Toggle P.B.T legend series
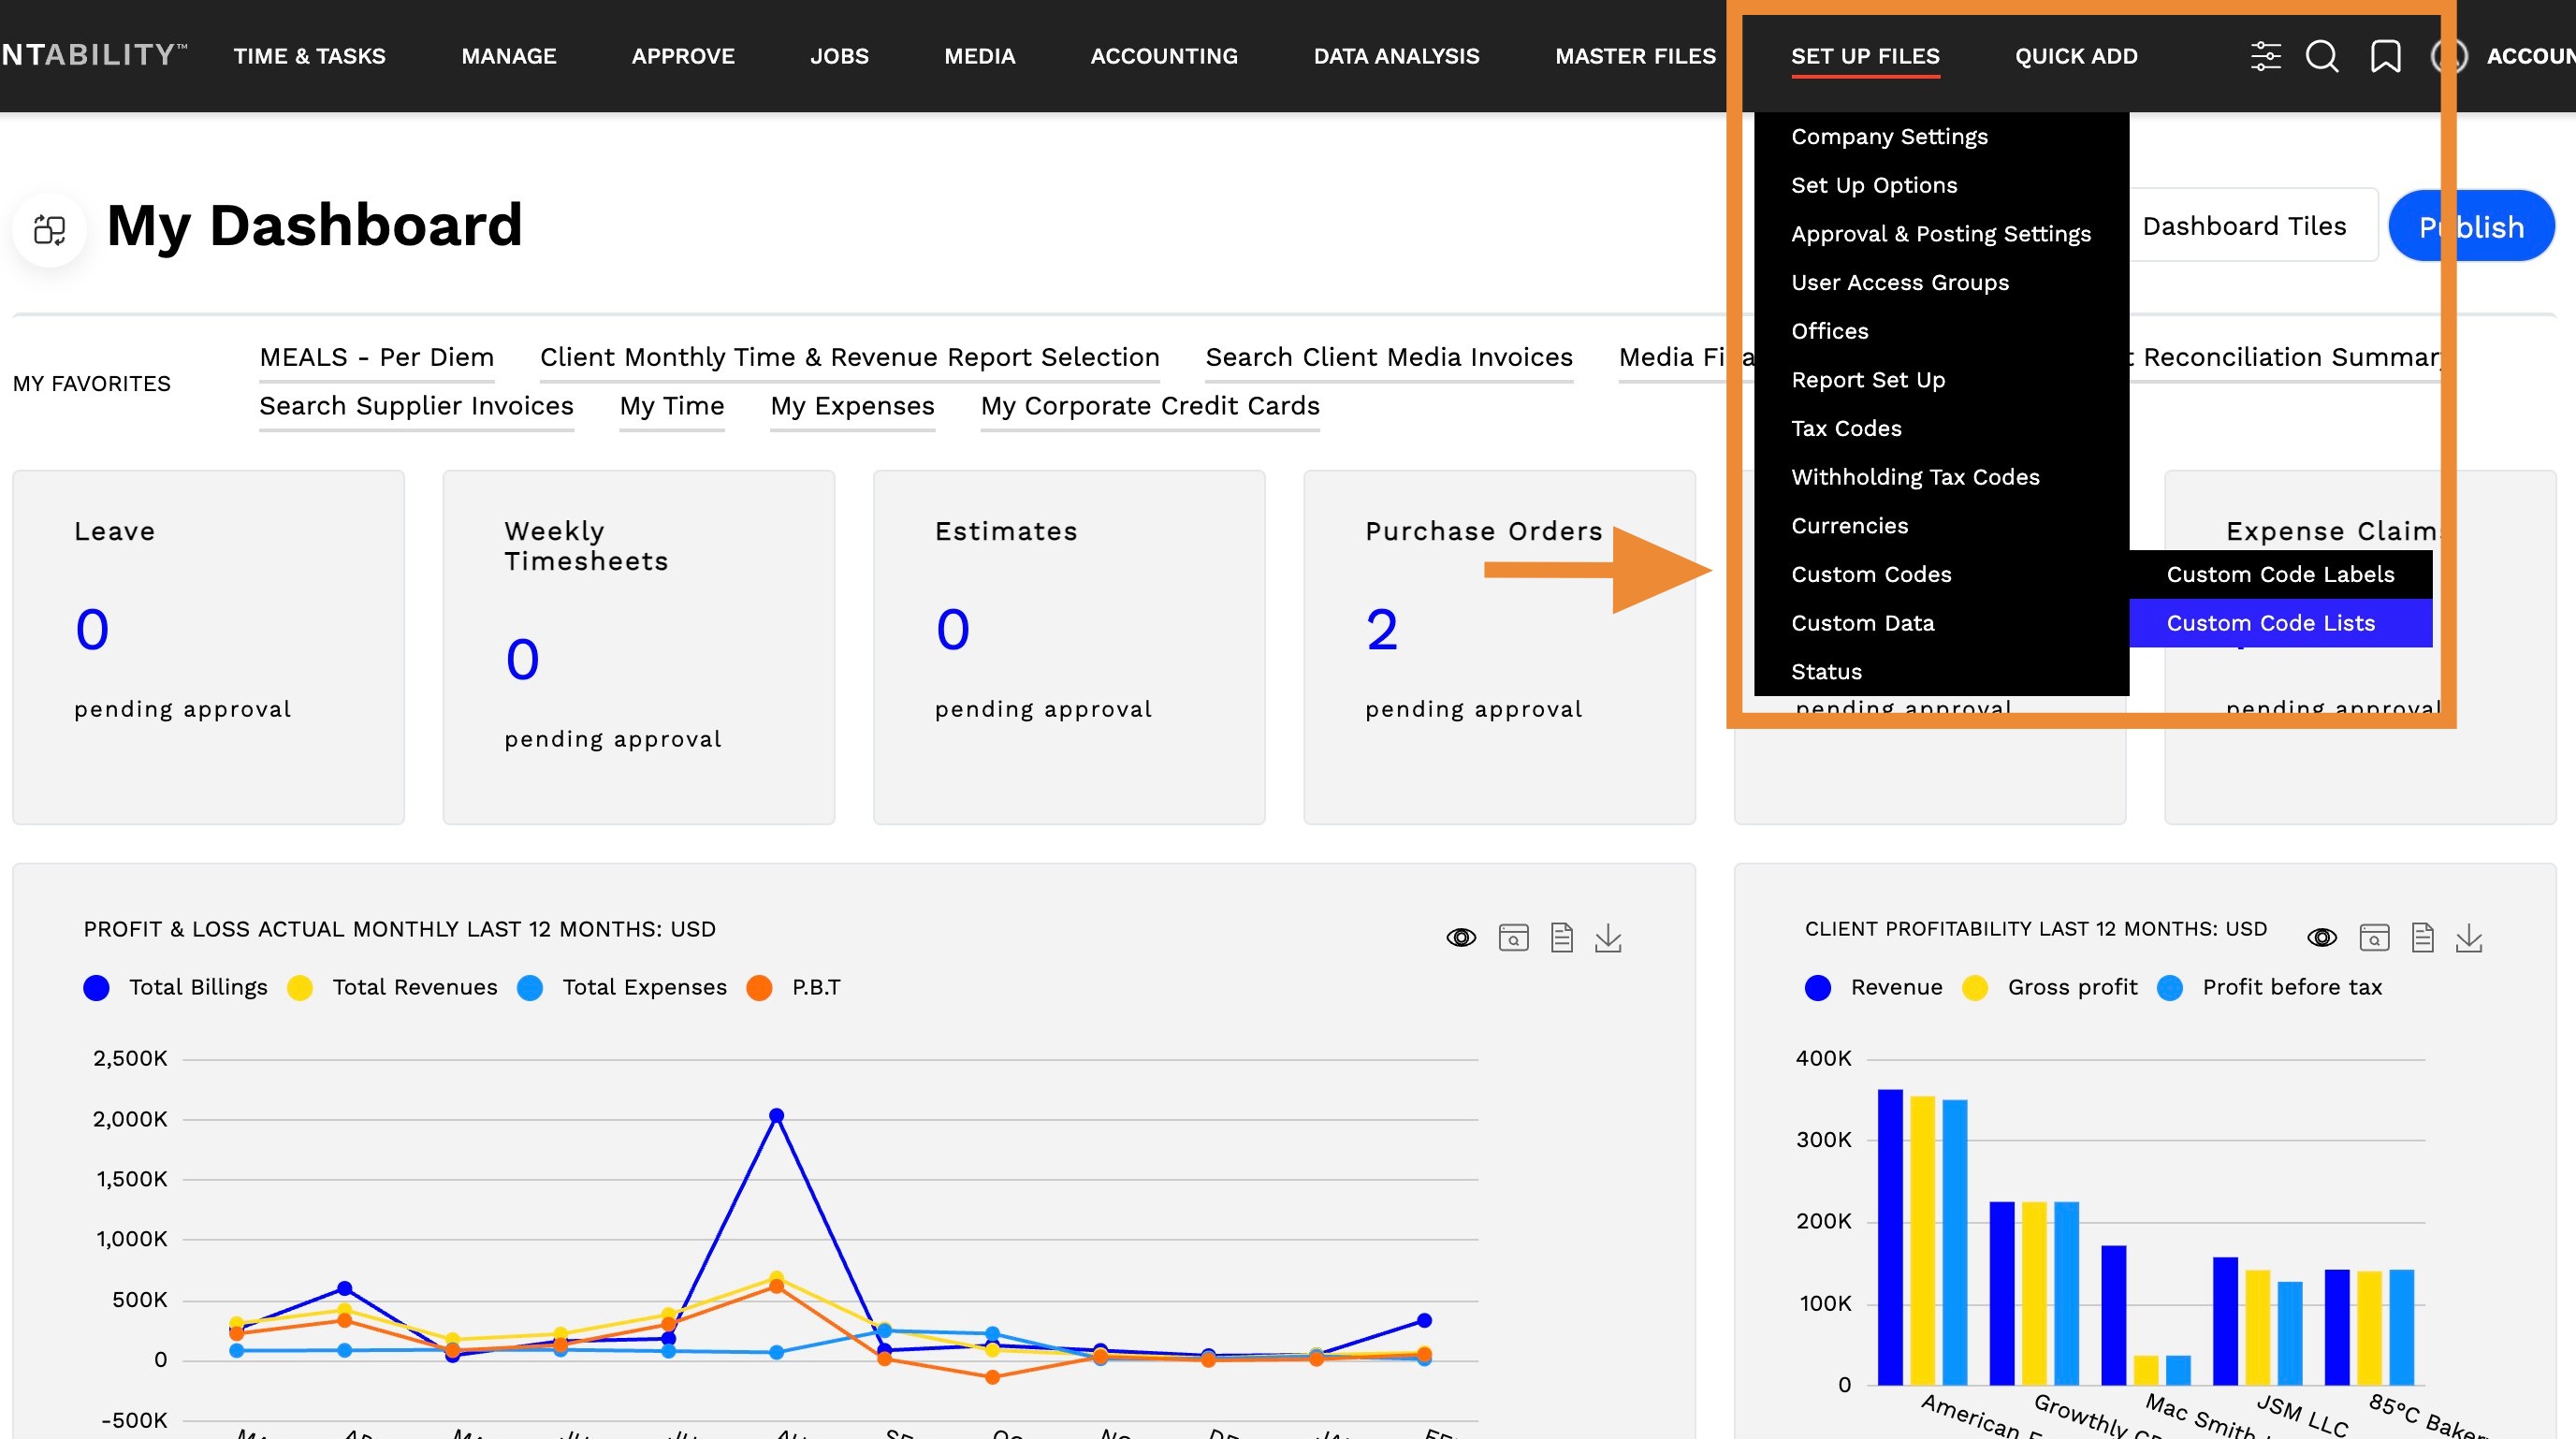 pyautogui.click(x=794, y=987)
